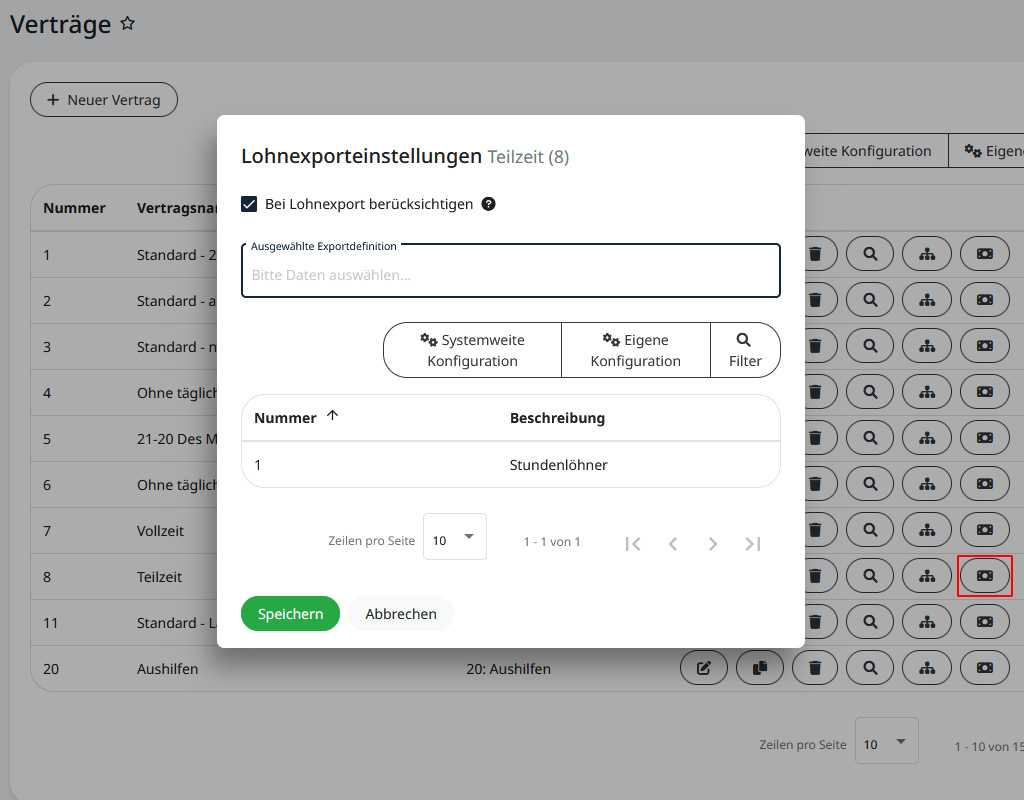This screenshot has width=1024, height=800.
Task: Click the Filter button in dialog
Action: tap(745, 350)
